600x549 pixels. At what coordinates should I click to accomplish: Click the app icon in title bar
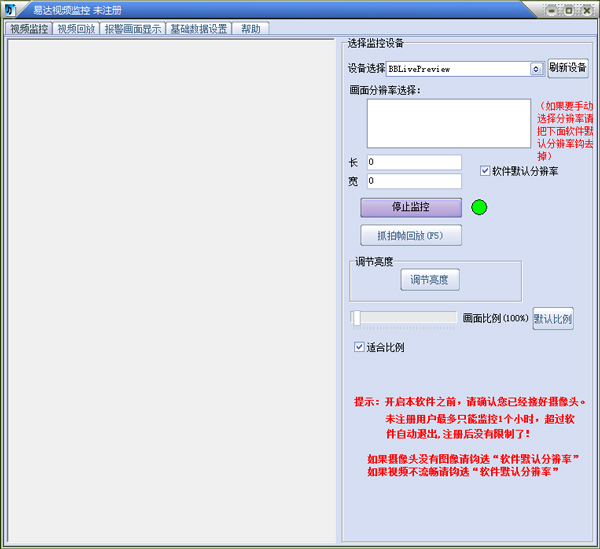coord(10,10)
